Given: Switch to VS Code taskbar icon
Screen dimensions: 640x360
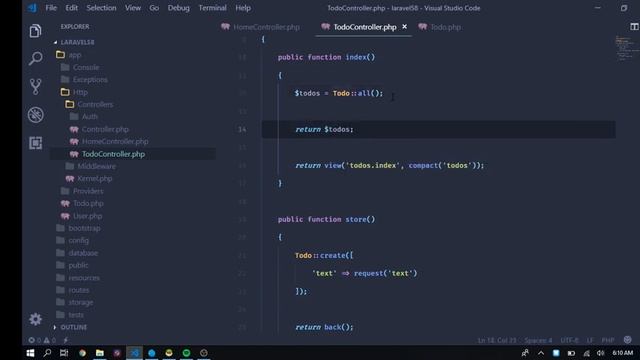Looking at the screenshot, I should click(134, 353).
